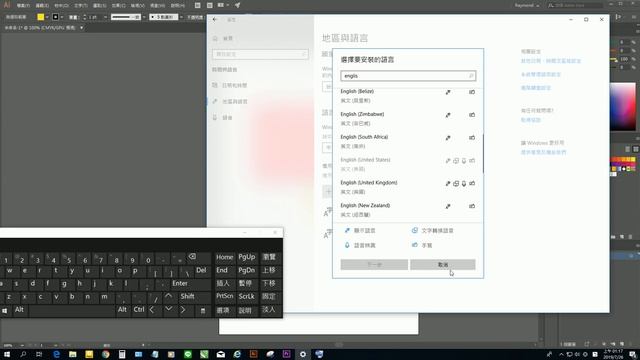Click the Settings sidebar search box

[x=260, y=54]
